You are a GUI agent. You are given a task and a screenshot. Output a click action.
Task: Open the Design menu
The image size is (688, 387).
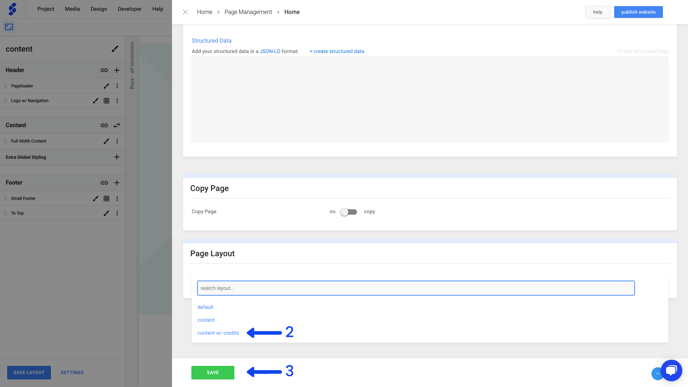coord(99,9)
